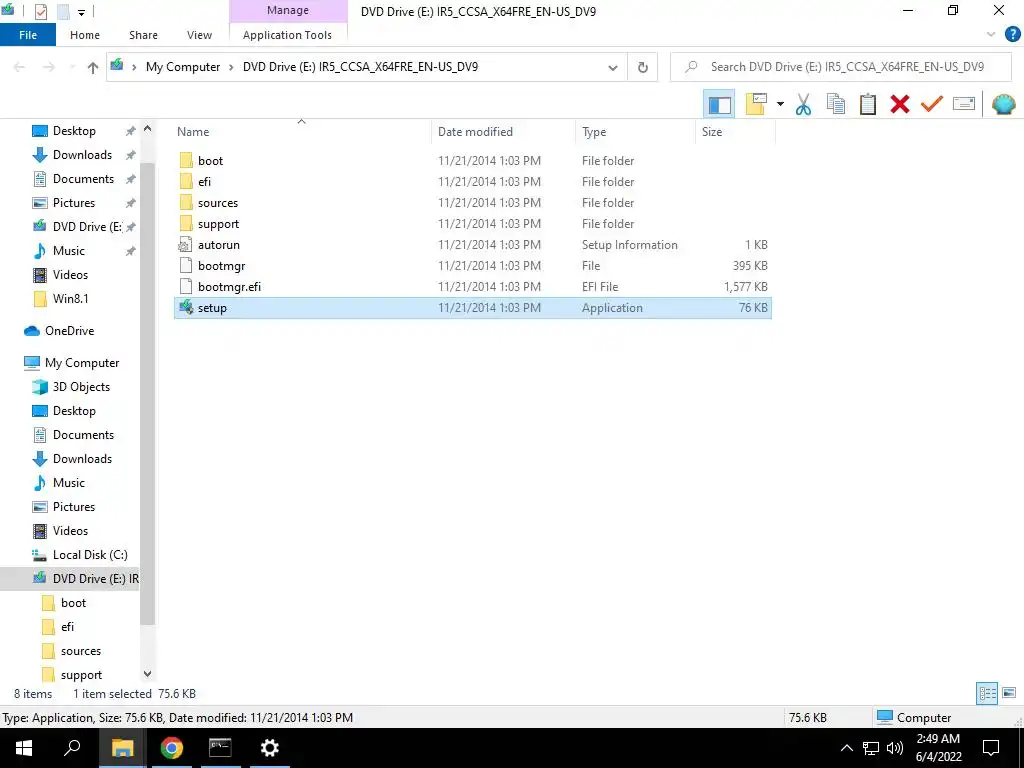Image resolution: width=1024 pixels, height=768 pixels.
Task: Switch to large icons view toggle
Action: pyautogui.click(x=1009, y=693)
